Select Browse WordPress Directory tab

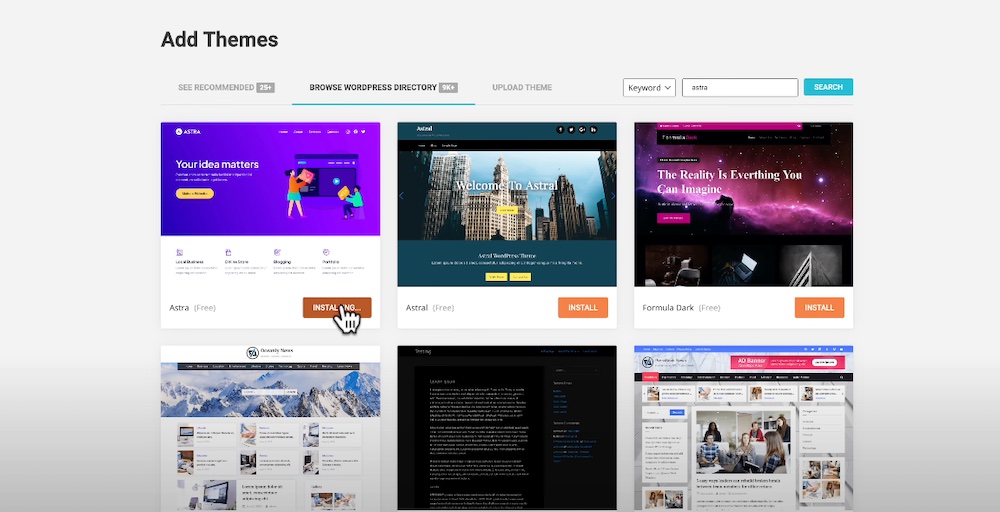coord(383,87)
